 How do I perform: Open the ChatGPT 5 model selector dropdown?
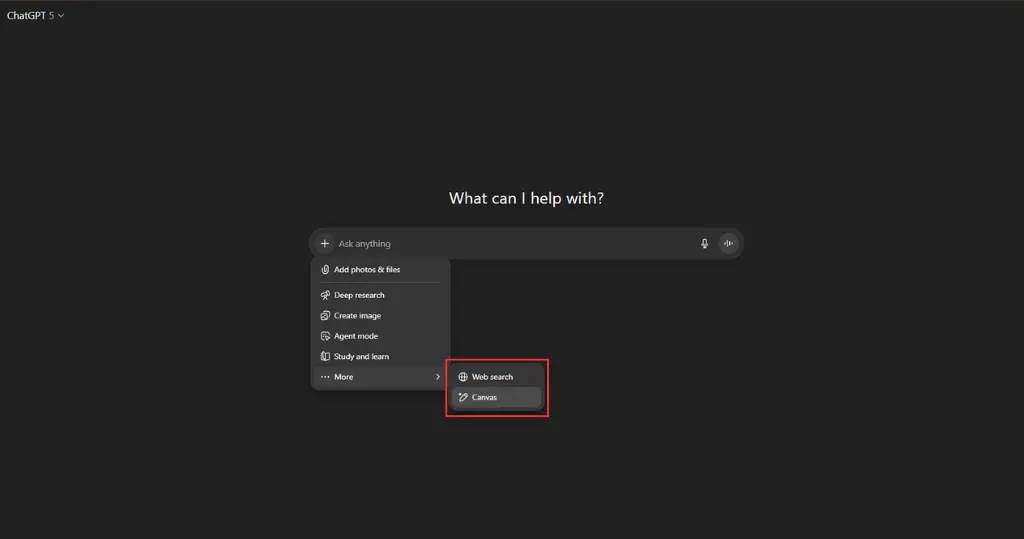tap(35, 16)
